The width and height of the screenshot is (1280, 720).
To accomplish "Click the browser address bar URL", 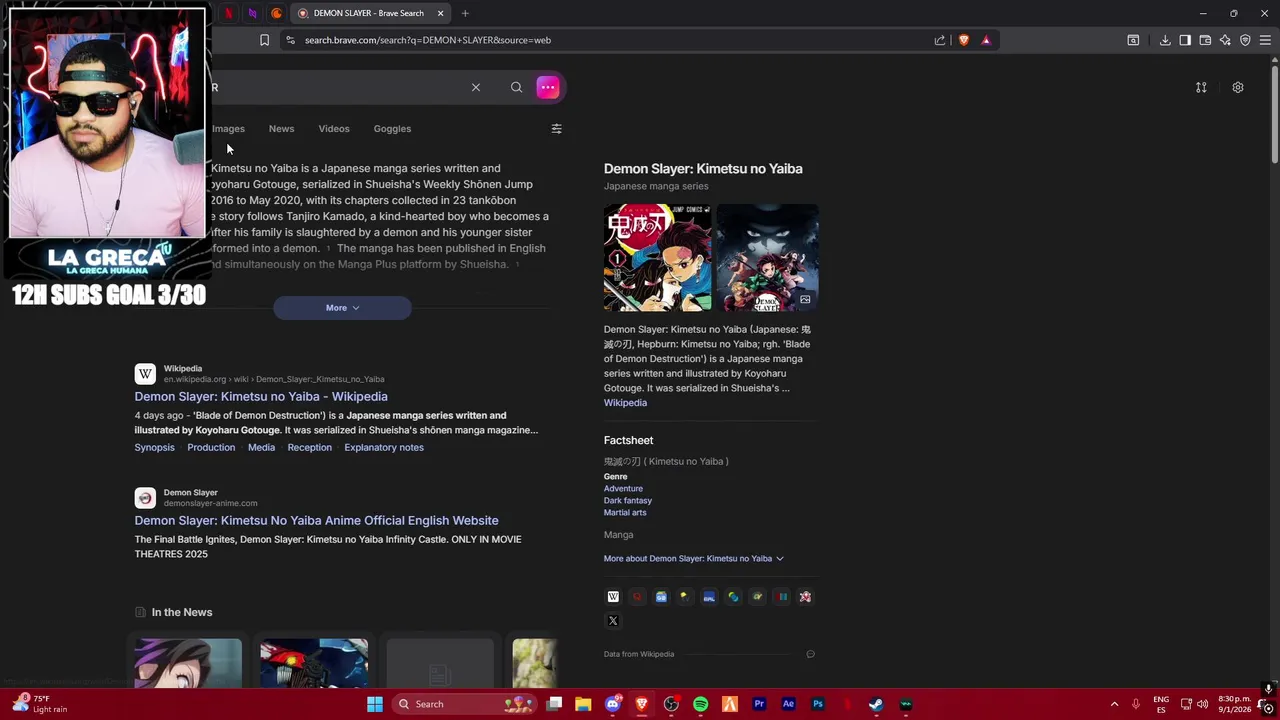I will (428, 40).
